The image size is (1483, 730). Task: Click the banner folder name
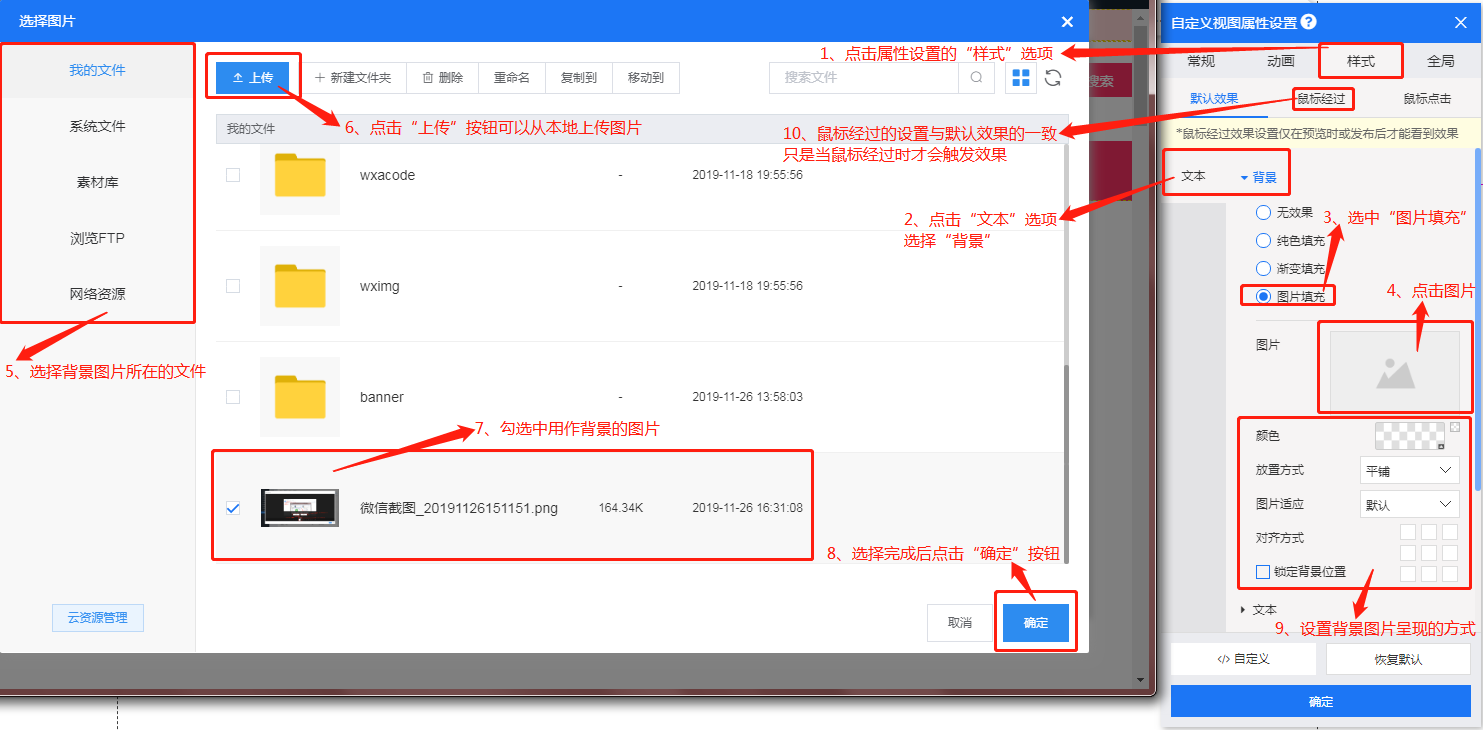[x=382, y=397]
